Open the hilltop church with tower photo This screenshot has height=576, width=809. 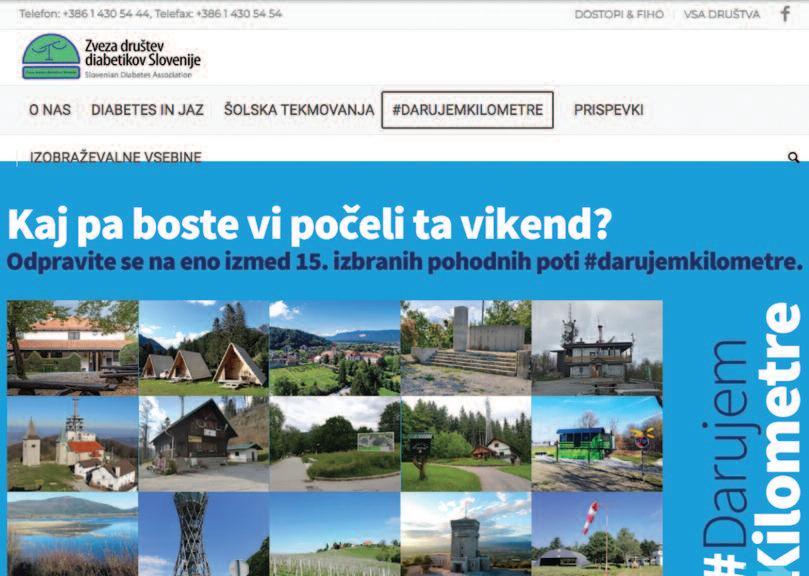click(73, 444)
